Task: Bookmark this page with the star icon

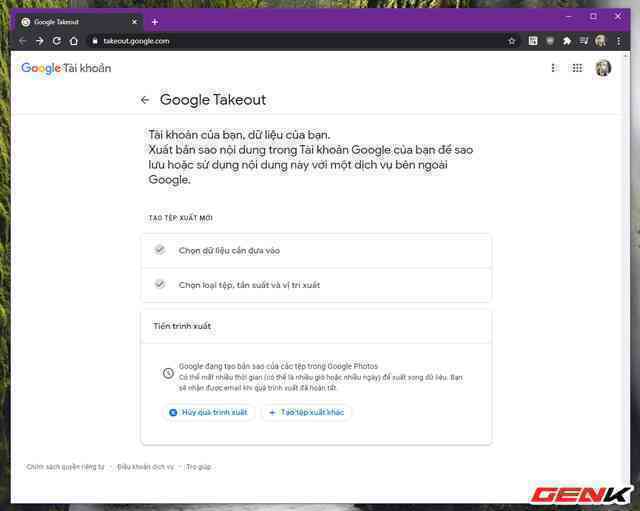Action: 511,41
